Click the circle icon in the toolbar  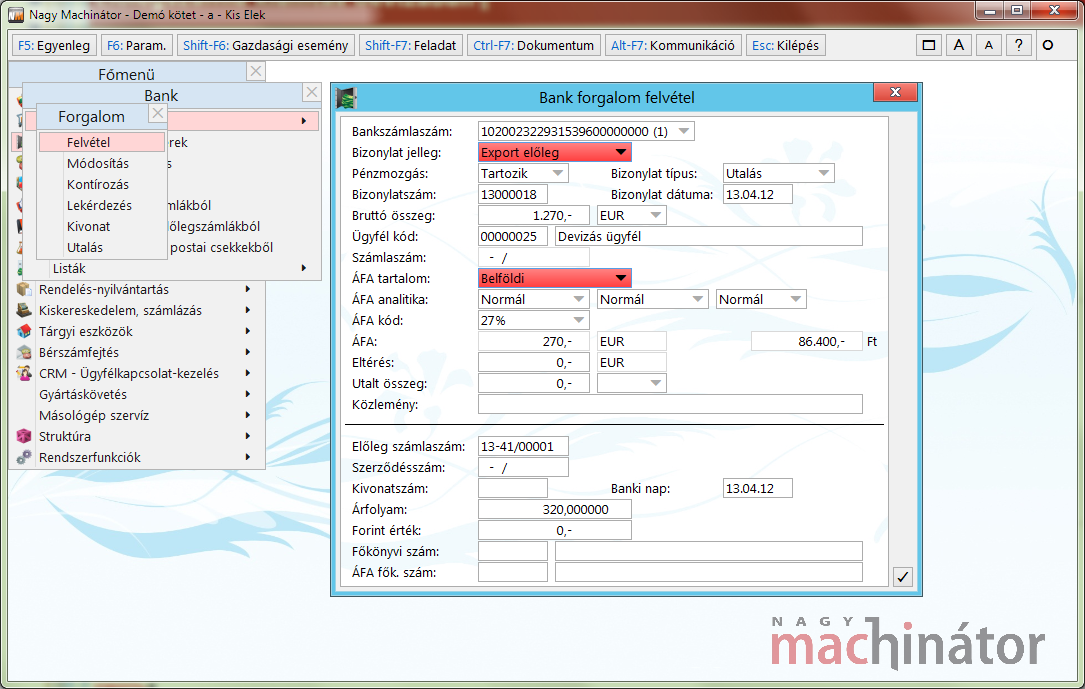pyautogui.click(x=1048, y=46)
